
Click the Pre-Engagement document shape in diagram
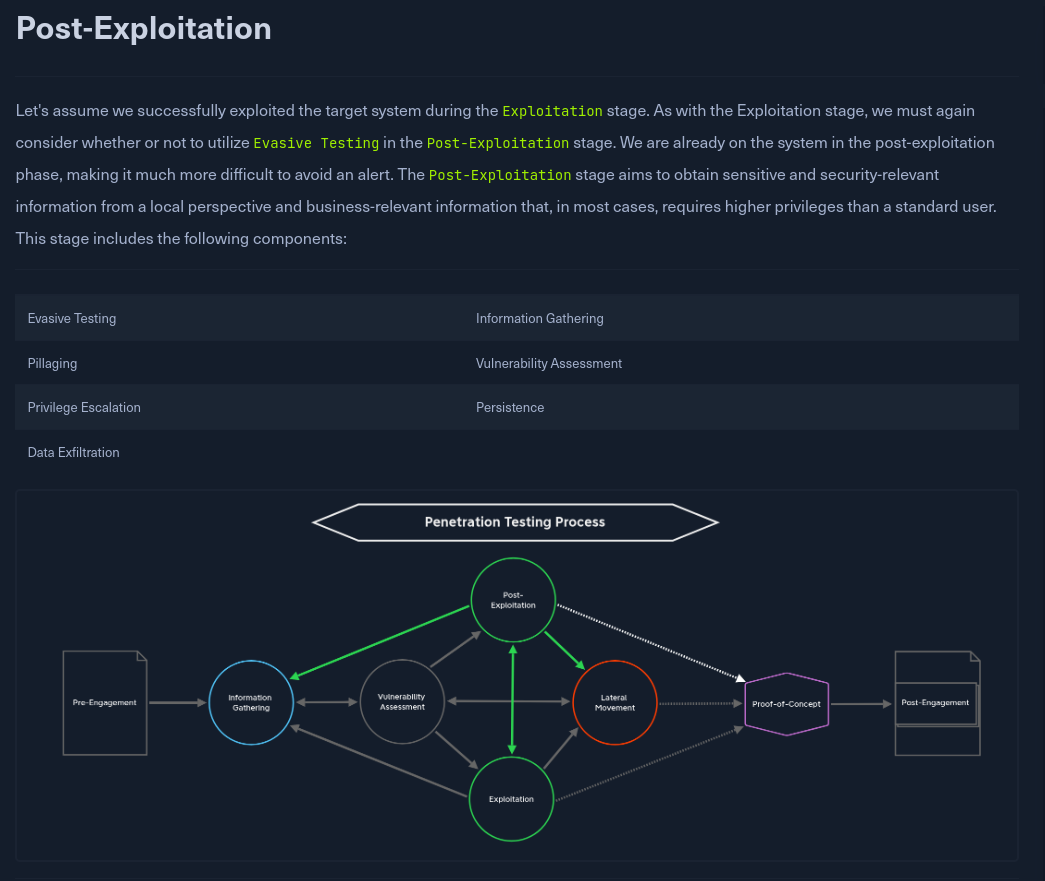[x=105, y=703]
